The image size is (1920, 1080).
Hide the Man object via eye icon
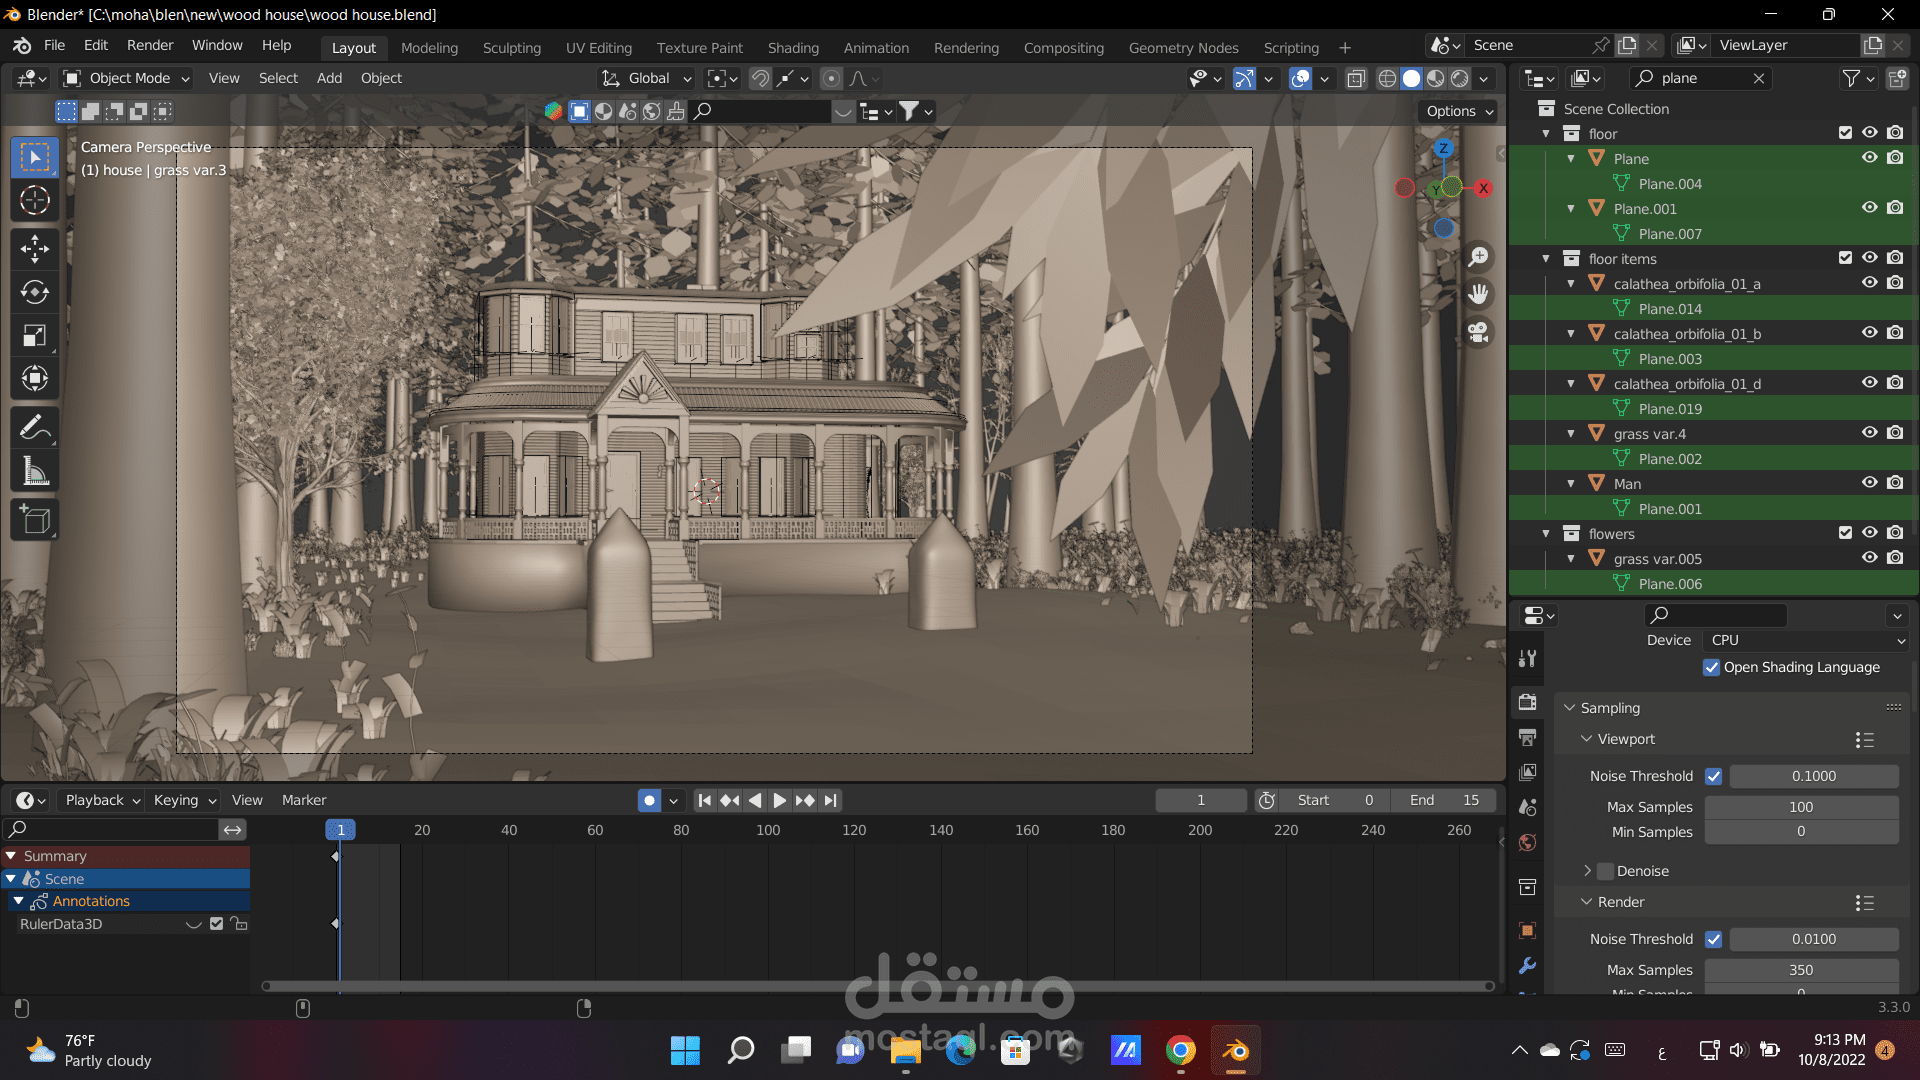point(1869,483)
